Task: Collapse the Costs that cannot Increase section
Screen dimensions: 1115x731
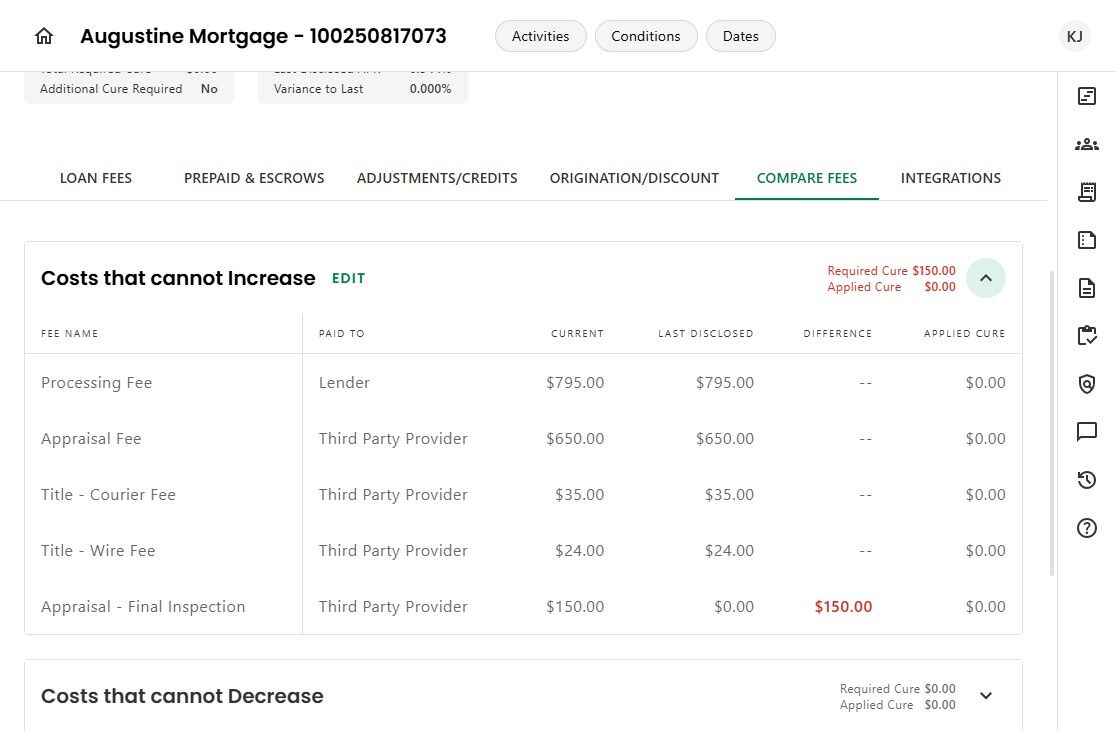Action: (986, 278)
